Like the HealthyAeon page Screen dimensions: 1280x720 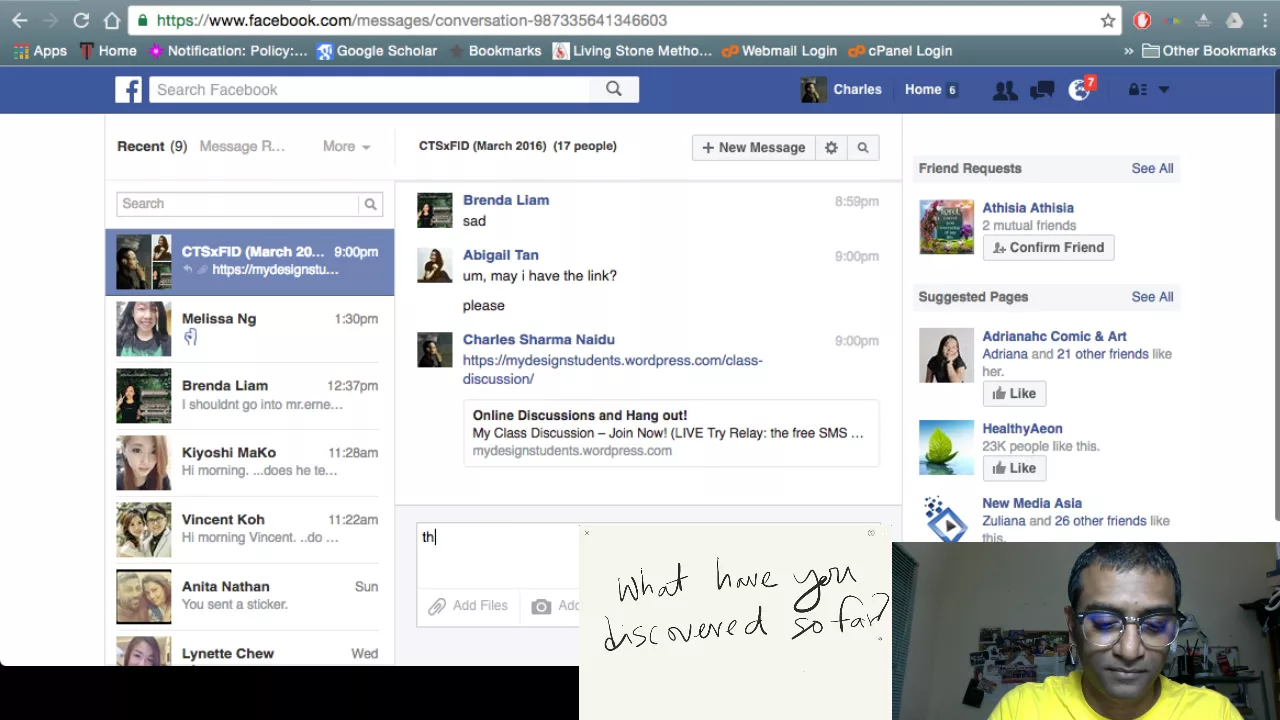(1014, 468)
